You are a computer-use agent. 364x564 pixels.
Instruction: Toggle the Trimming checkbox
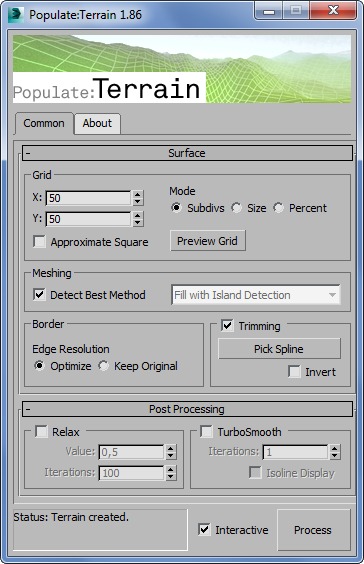pos(227,326)
